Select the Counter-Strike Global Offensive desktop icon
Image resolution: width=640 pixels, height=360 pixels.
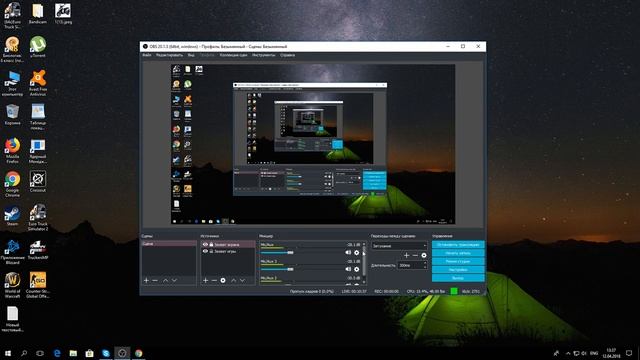(x=38, y=285)
